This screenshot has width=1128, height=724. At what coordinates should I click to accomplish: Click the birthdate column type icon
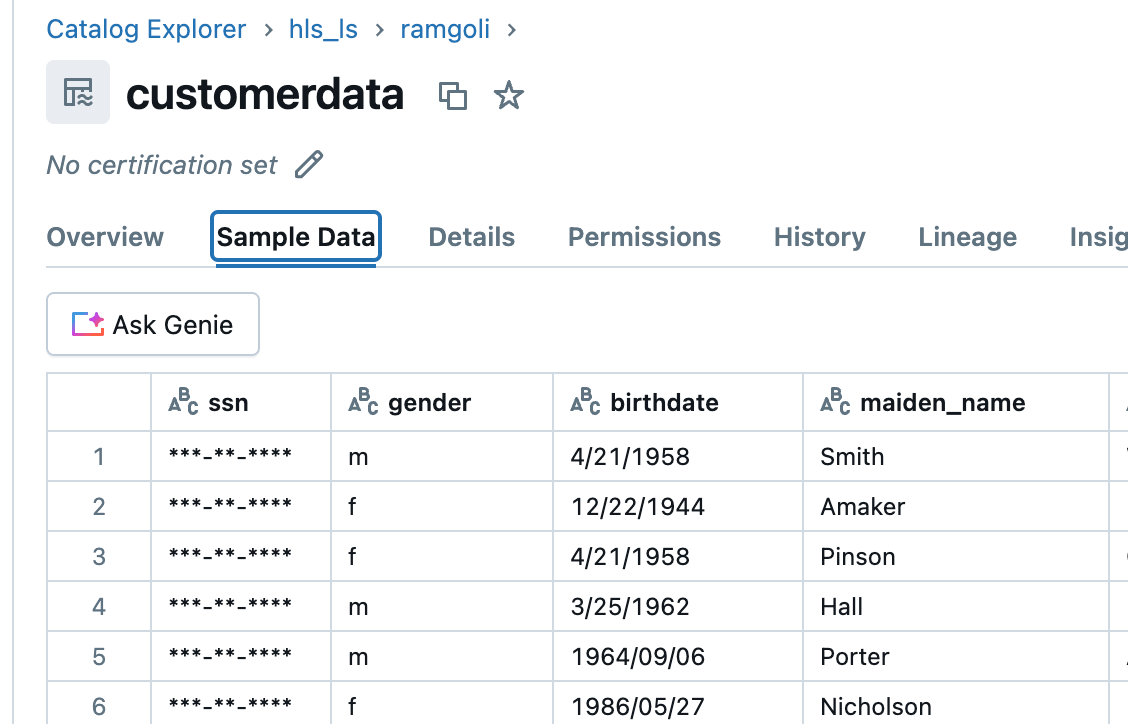click(x=585, y=402)
